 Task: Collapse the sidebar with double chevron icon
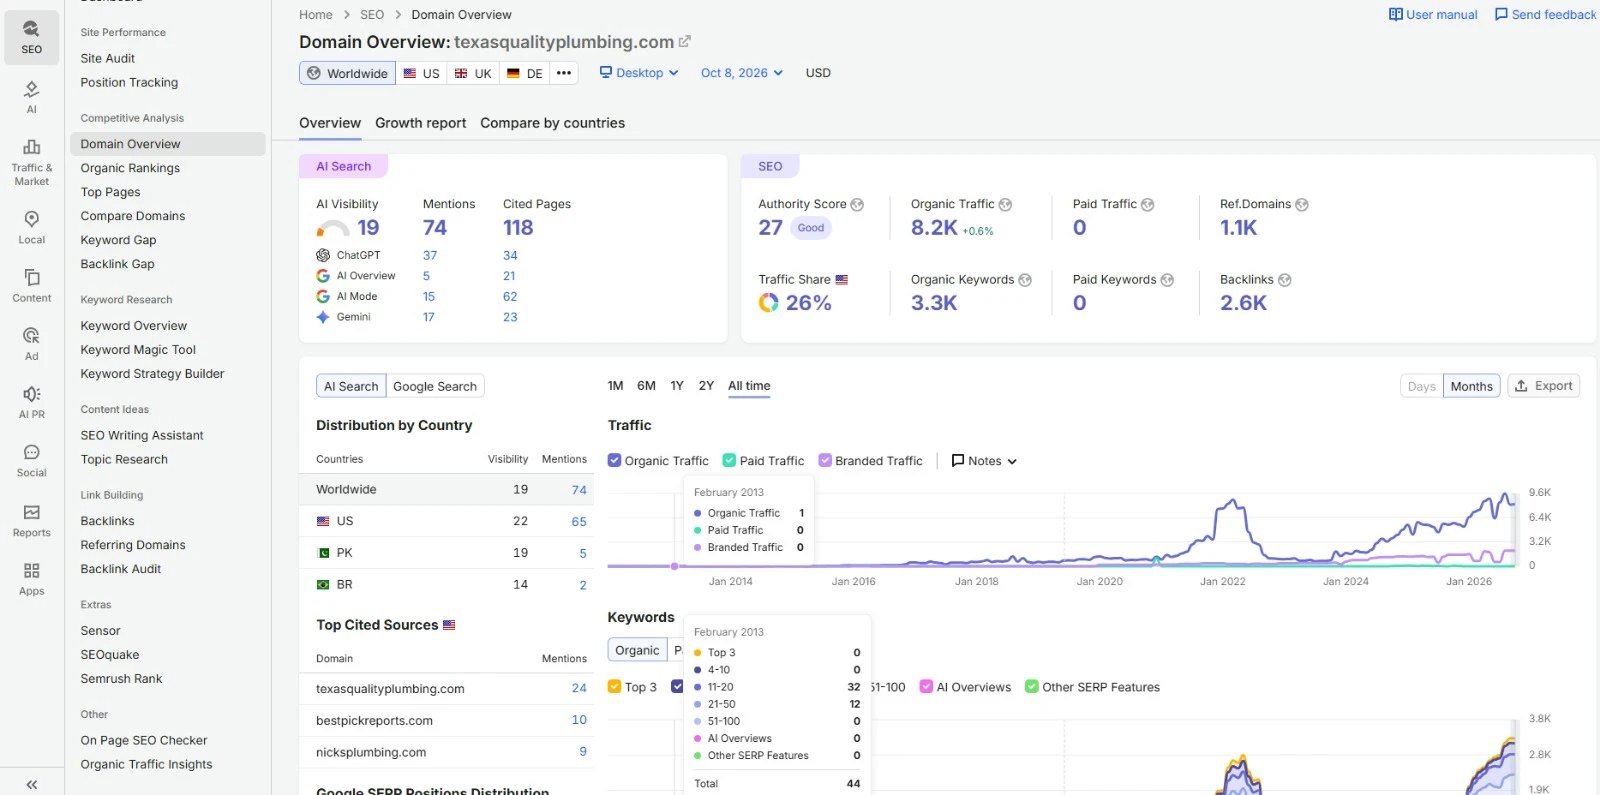click(31, 784)
